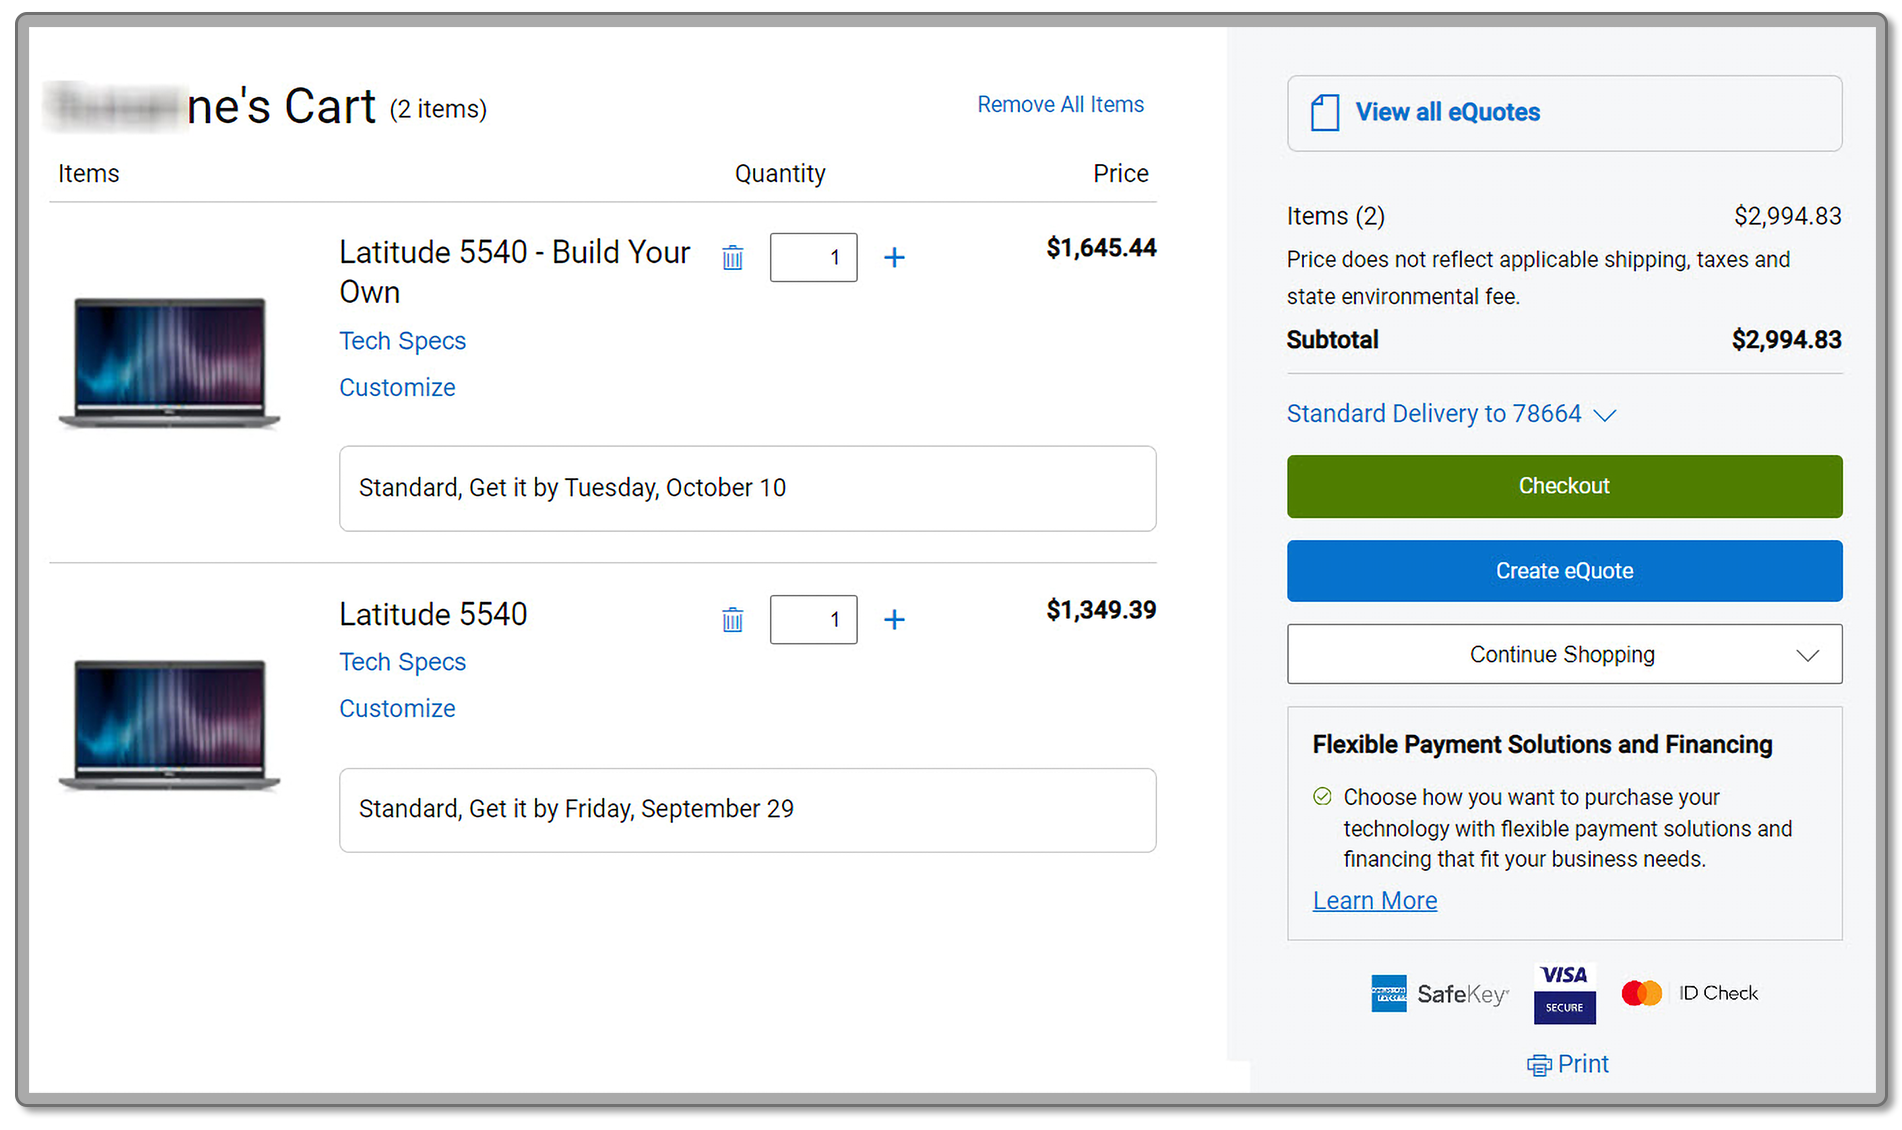This screenshot has width=1902, height=1130.
Task: Delete the Latitude 5540 Build Your Own item via trash icon
Action: [x=732, y=258]
